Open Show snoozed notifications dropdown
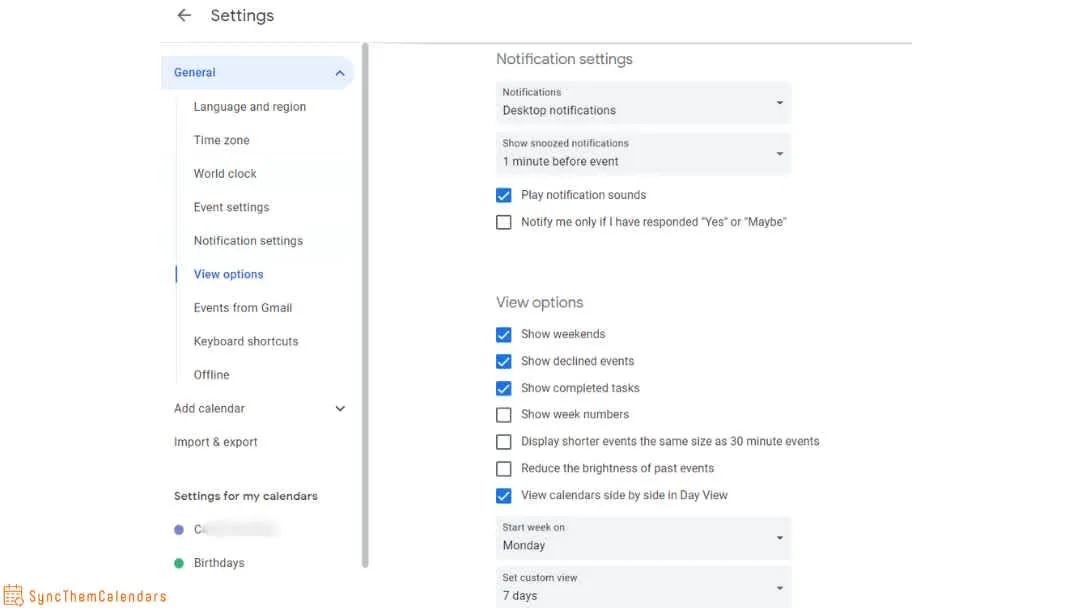The image size is (1080, 608). tap(643, 154)
